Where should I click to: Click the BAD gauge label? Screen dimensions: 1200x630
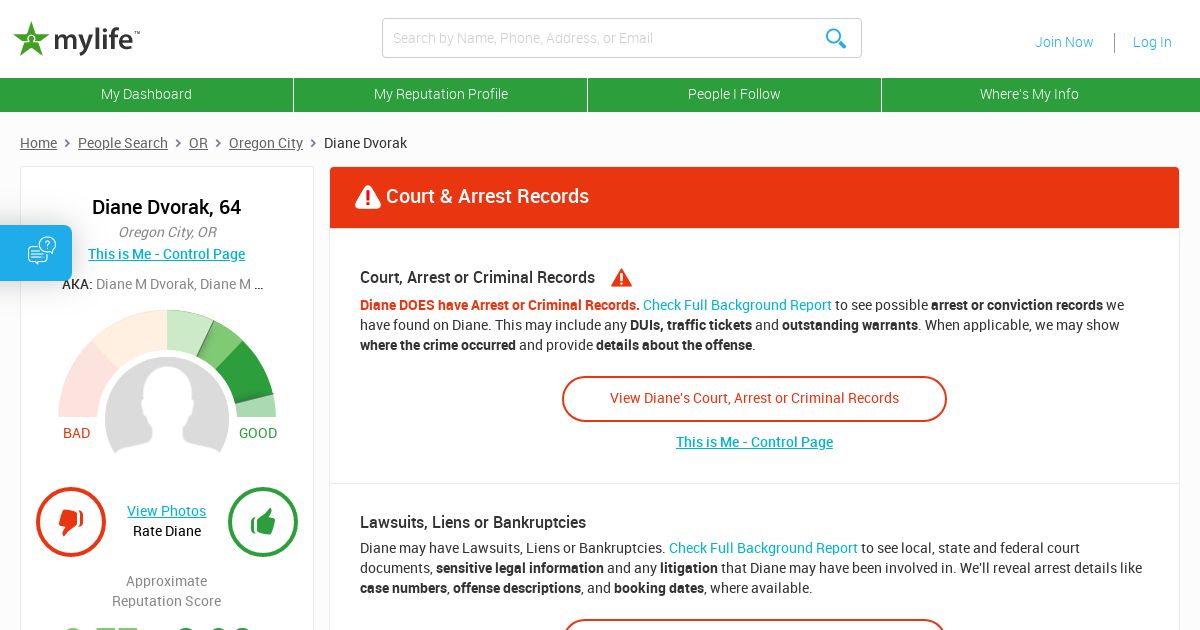click(76, 433)
